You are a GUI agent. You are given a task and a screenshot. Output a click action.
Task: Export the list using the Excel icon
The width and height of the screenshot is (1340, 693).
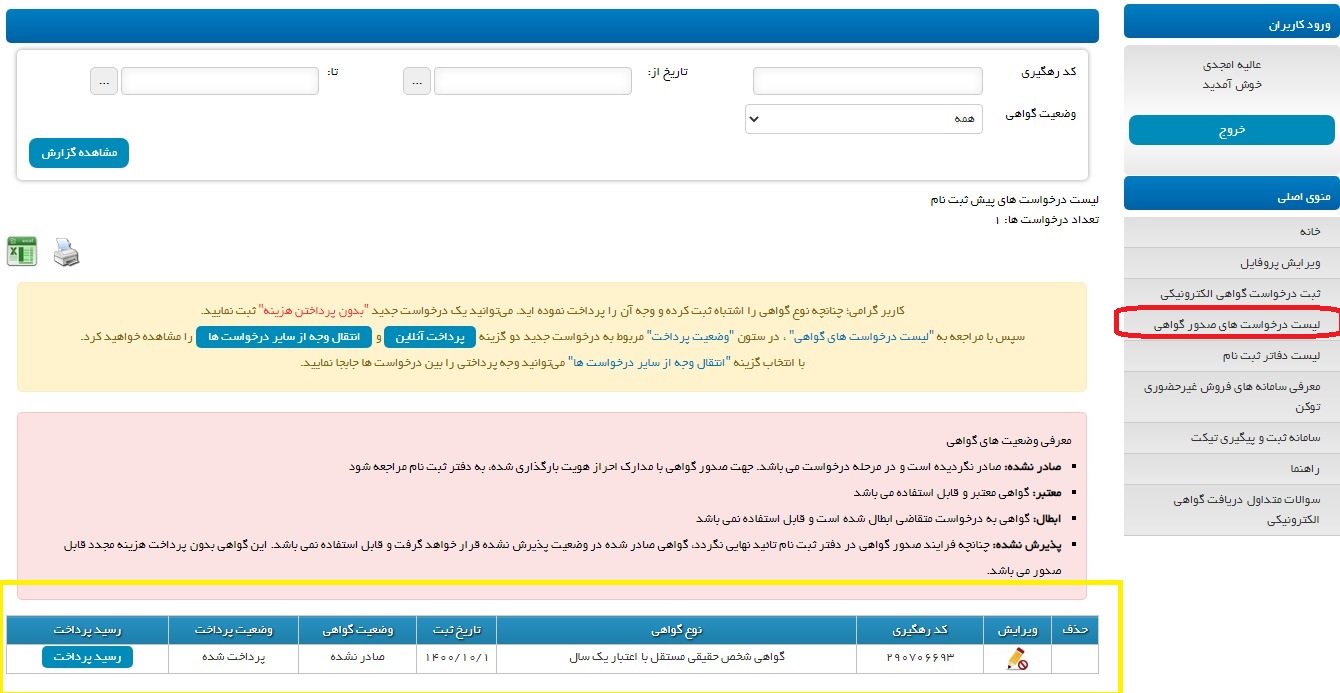tap(22, 252)
